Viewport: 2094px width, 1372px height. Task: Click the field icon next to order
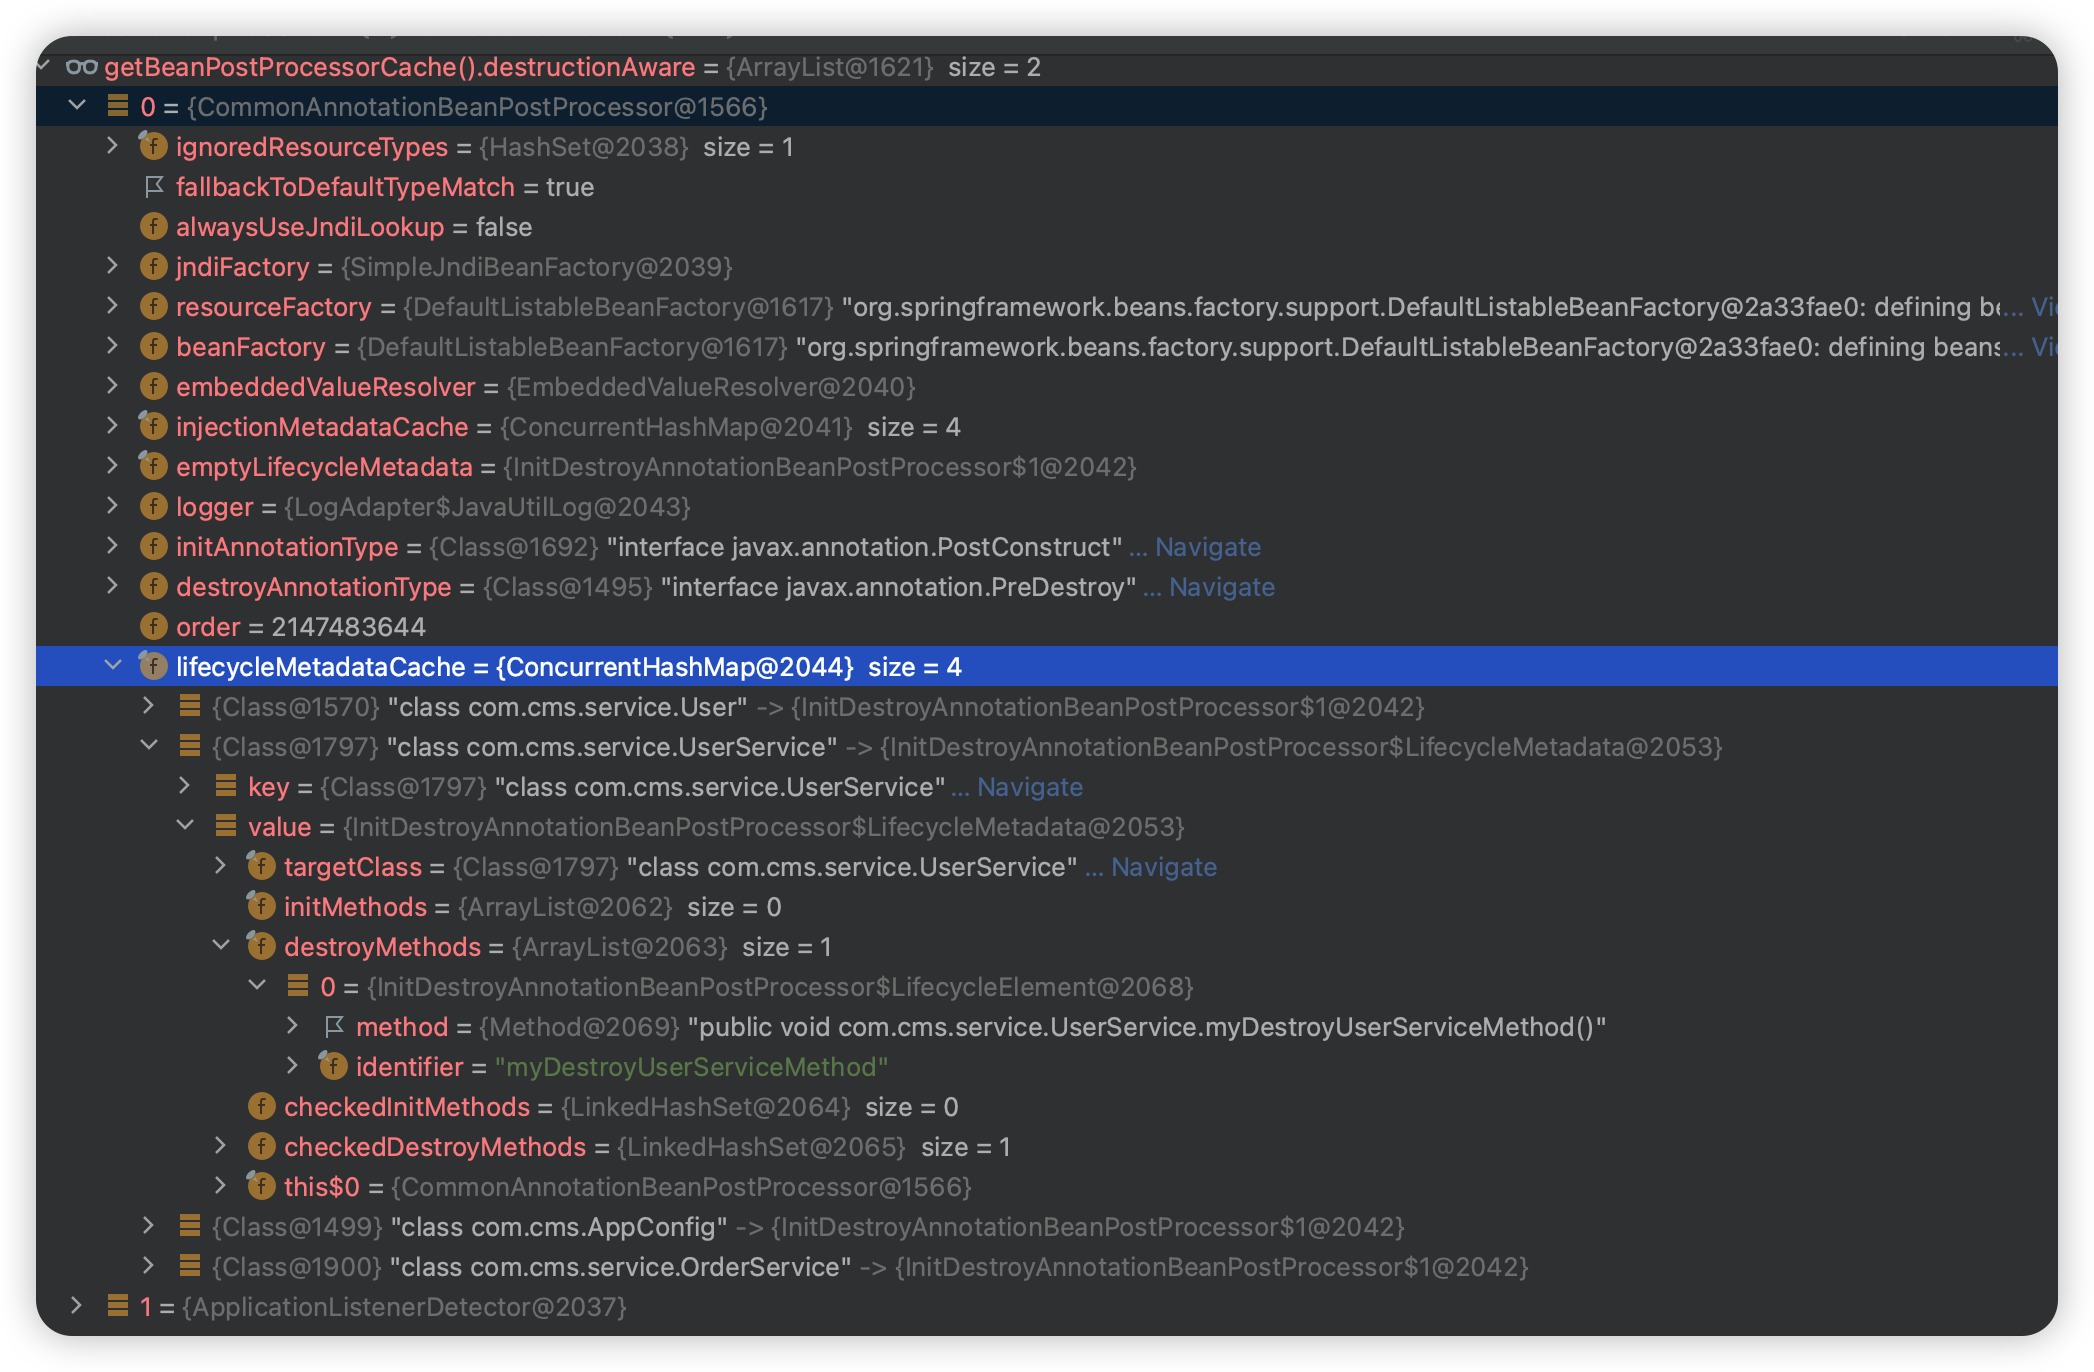click(153, 627)
